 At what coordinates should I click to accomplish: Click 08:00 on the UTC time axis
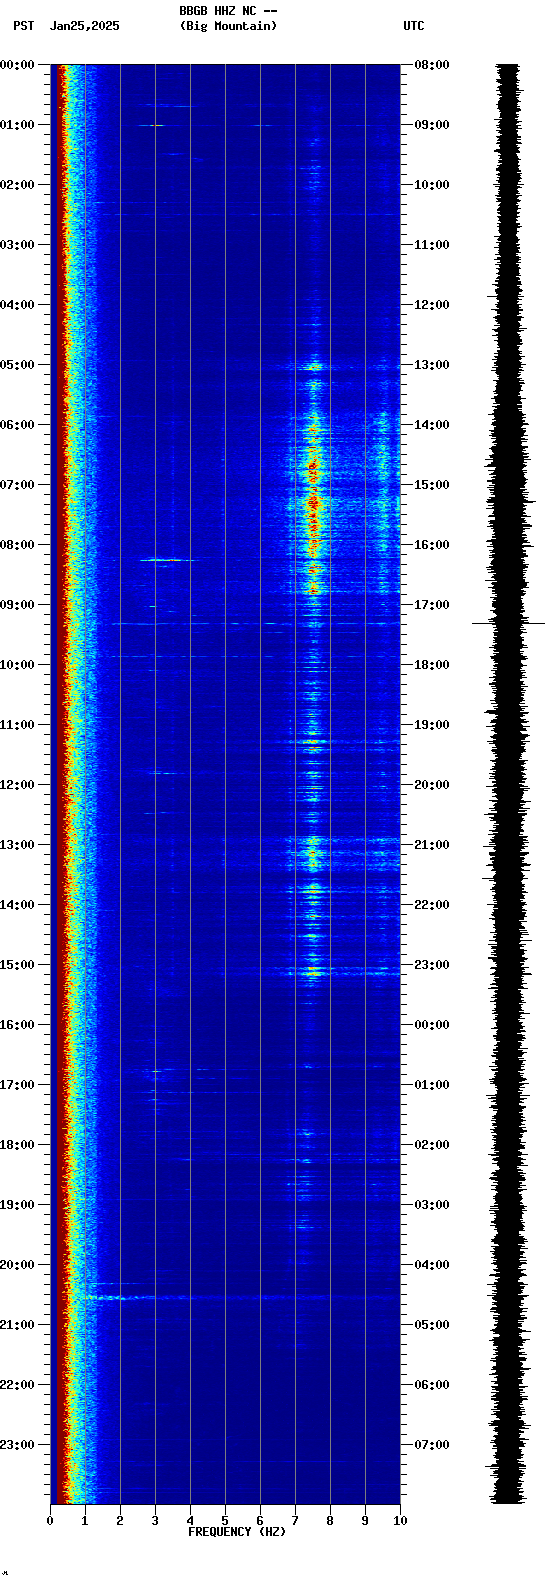[432, 65]
